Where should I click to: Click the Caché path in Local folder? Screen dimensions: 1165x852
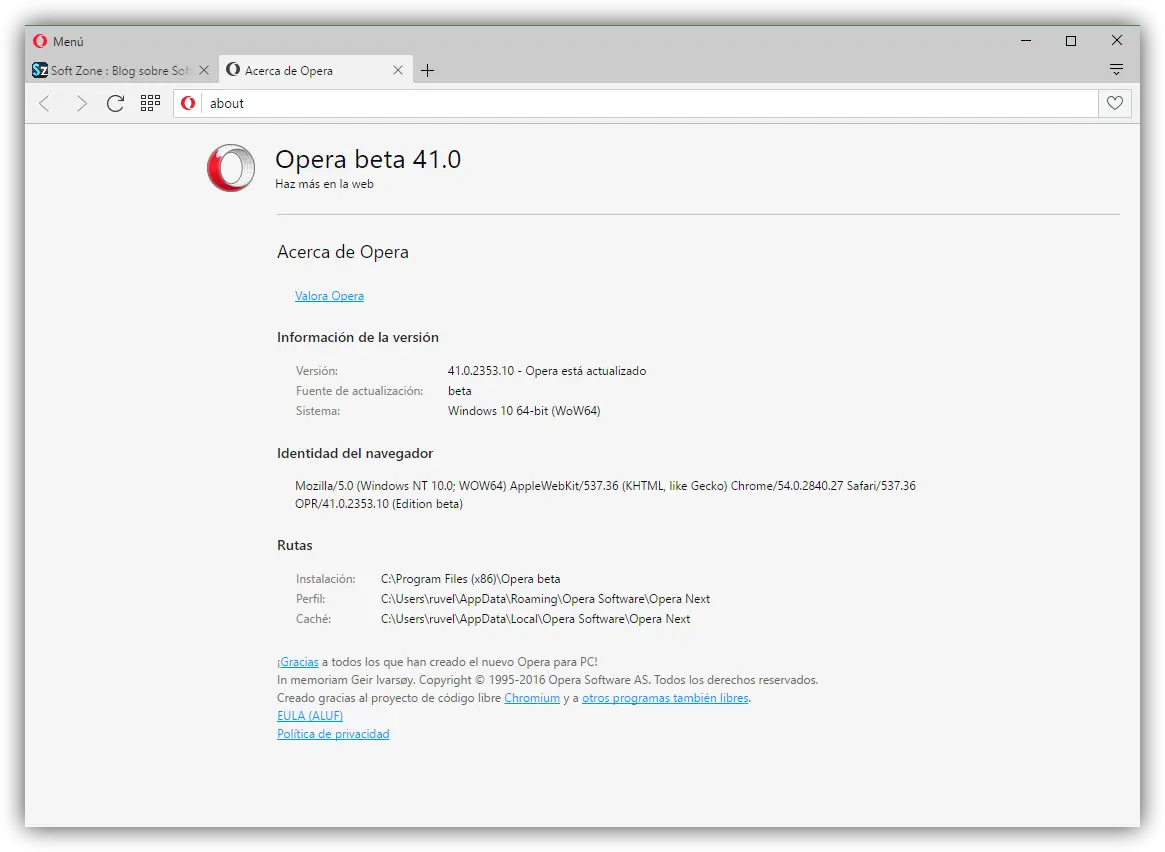pos(536,619)
